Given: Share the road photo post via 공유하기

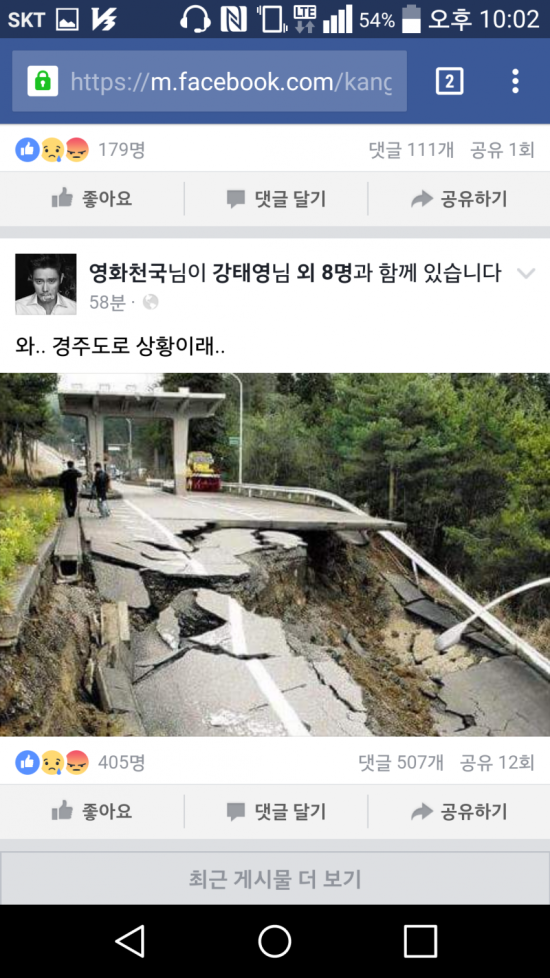Looking at the screenshot, I should point(459,811).
